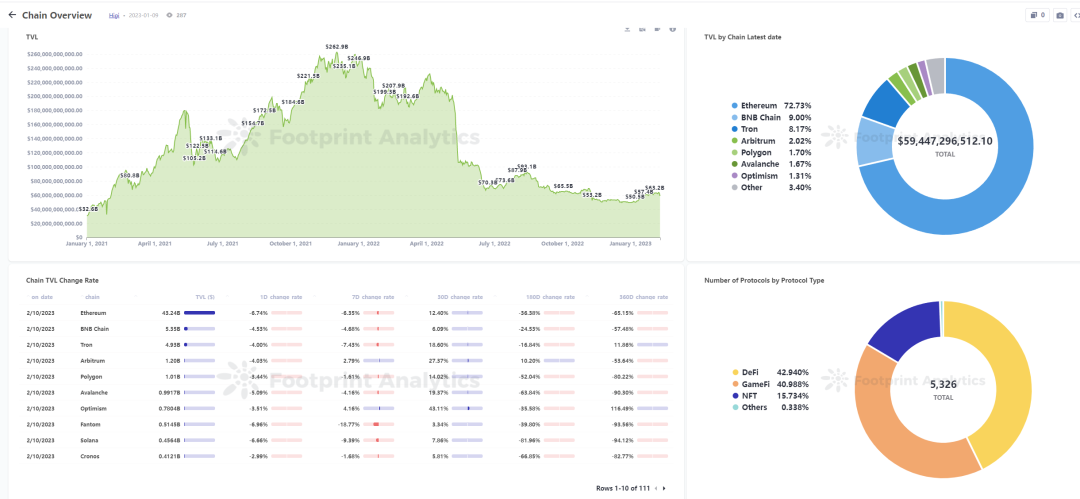
Task: Toggle Other in the TVL legend
Action: [771, 187]
